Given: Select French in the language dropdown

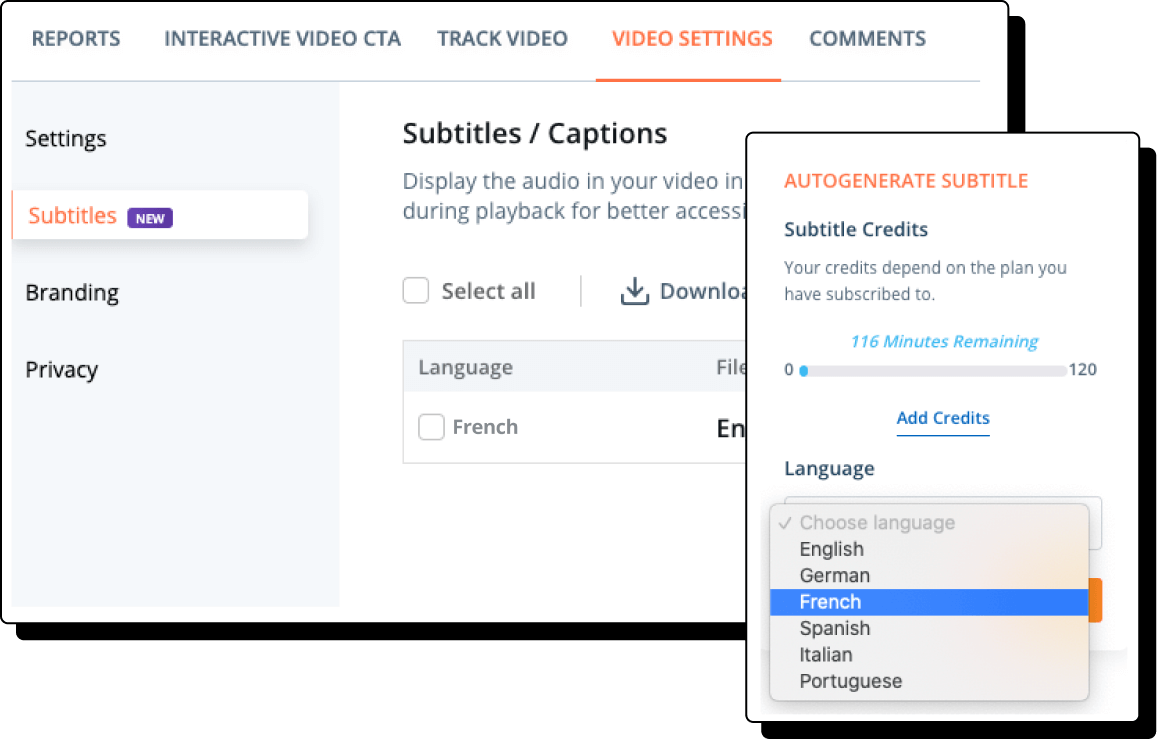Looking at the screenshot, I should (x=830, y=602).
